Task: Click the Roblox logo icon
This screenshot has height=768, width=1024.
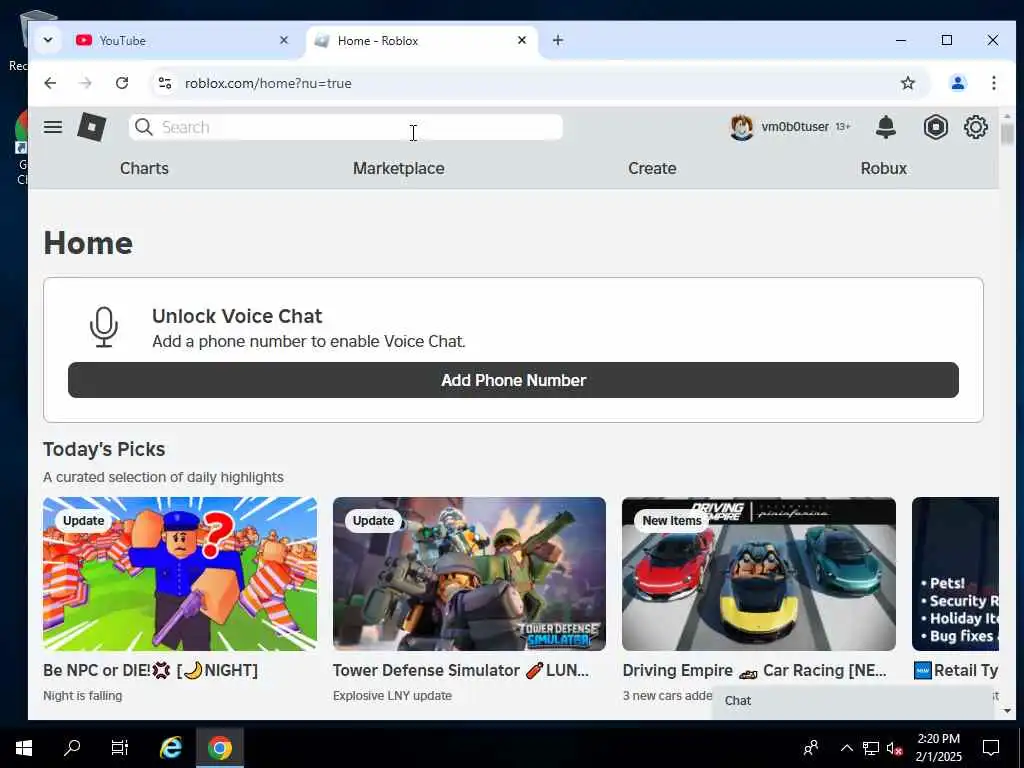Action: click(91, 127)
